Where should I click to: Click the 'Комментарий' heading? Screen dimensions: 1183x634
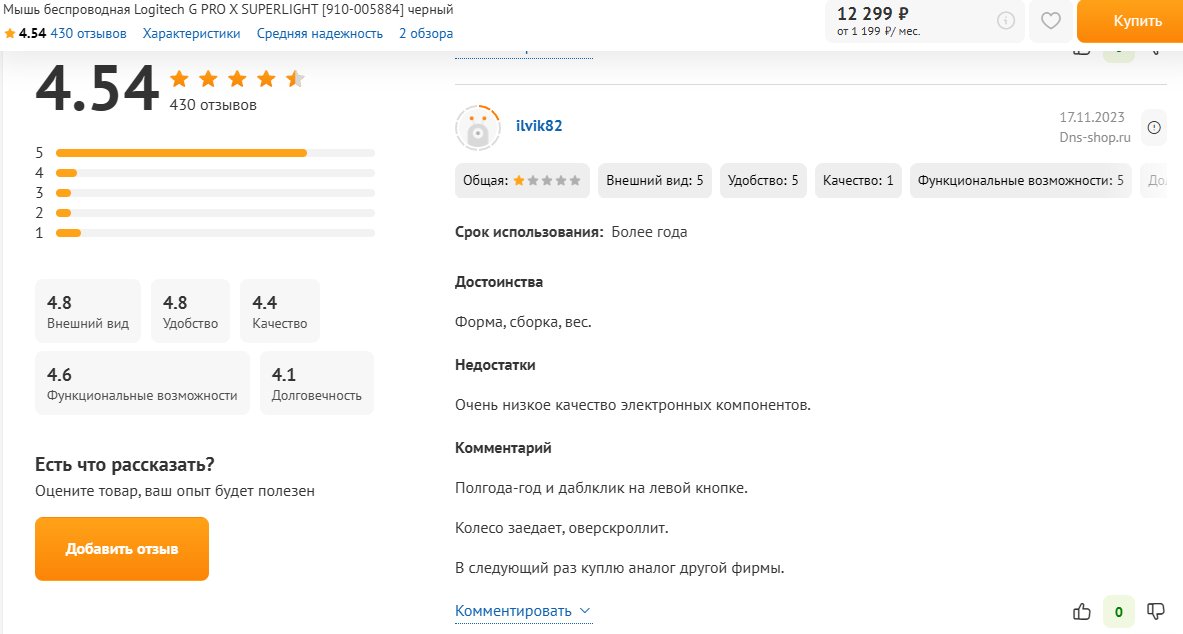pyautogui.click(x=503, y=448)
